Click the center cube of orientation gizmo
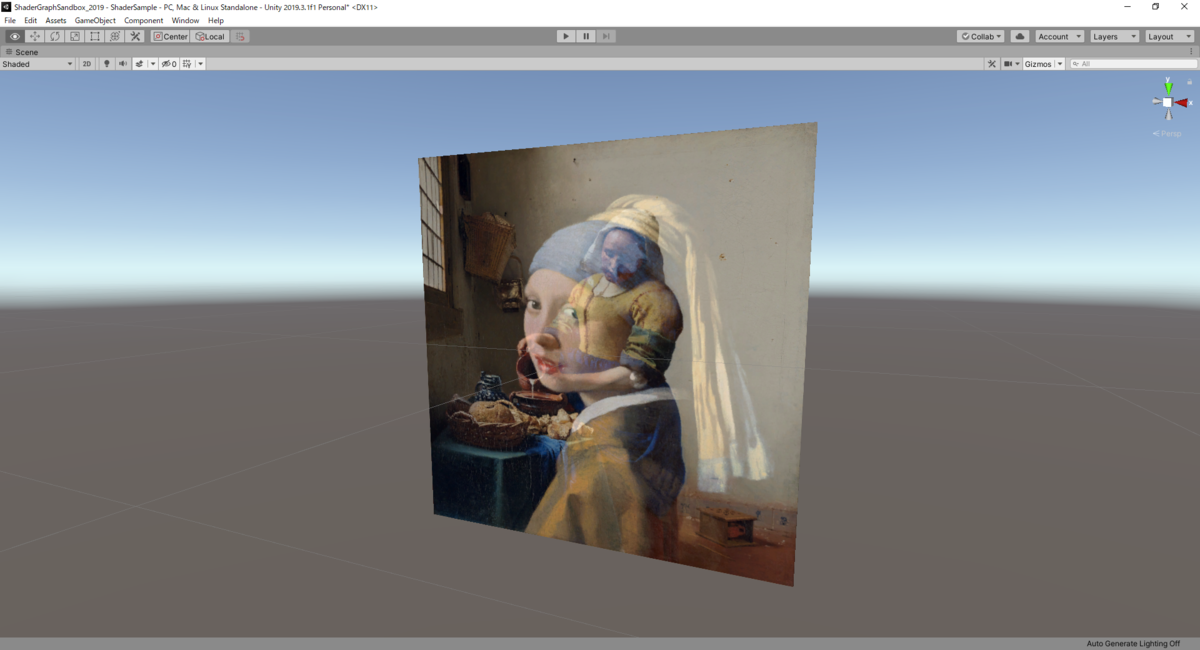Image resolution: width=1200 pixels, height=650 pixels. [1167, 102]
